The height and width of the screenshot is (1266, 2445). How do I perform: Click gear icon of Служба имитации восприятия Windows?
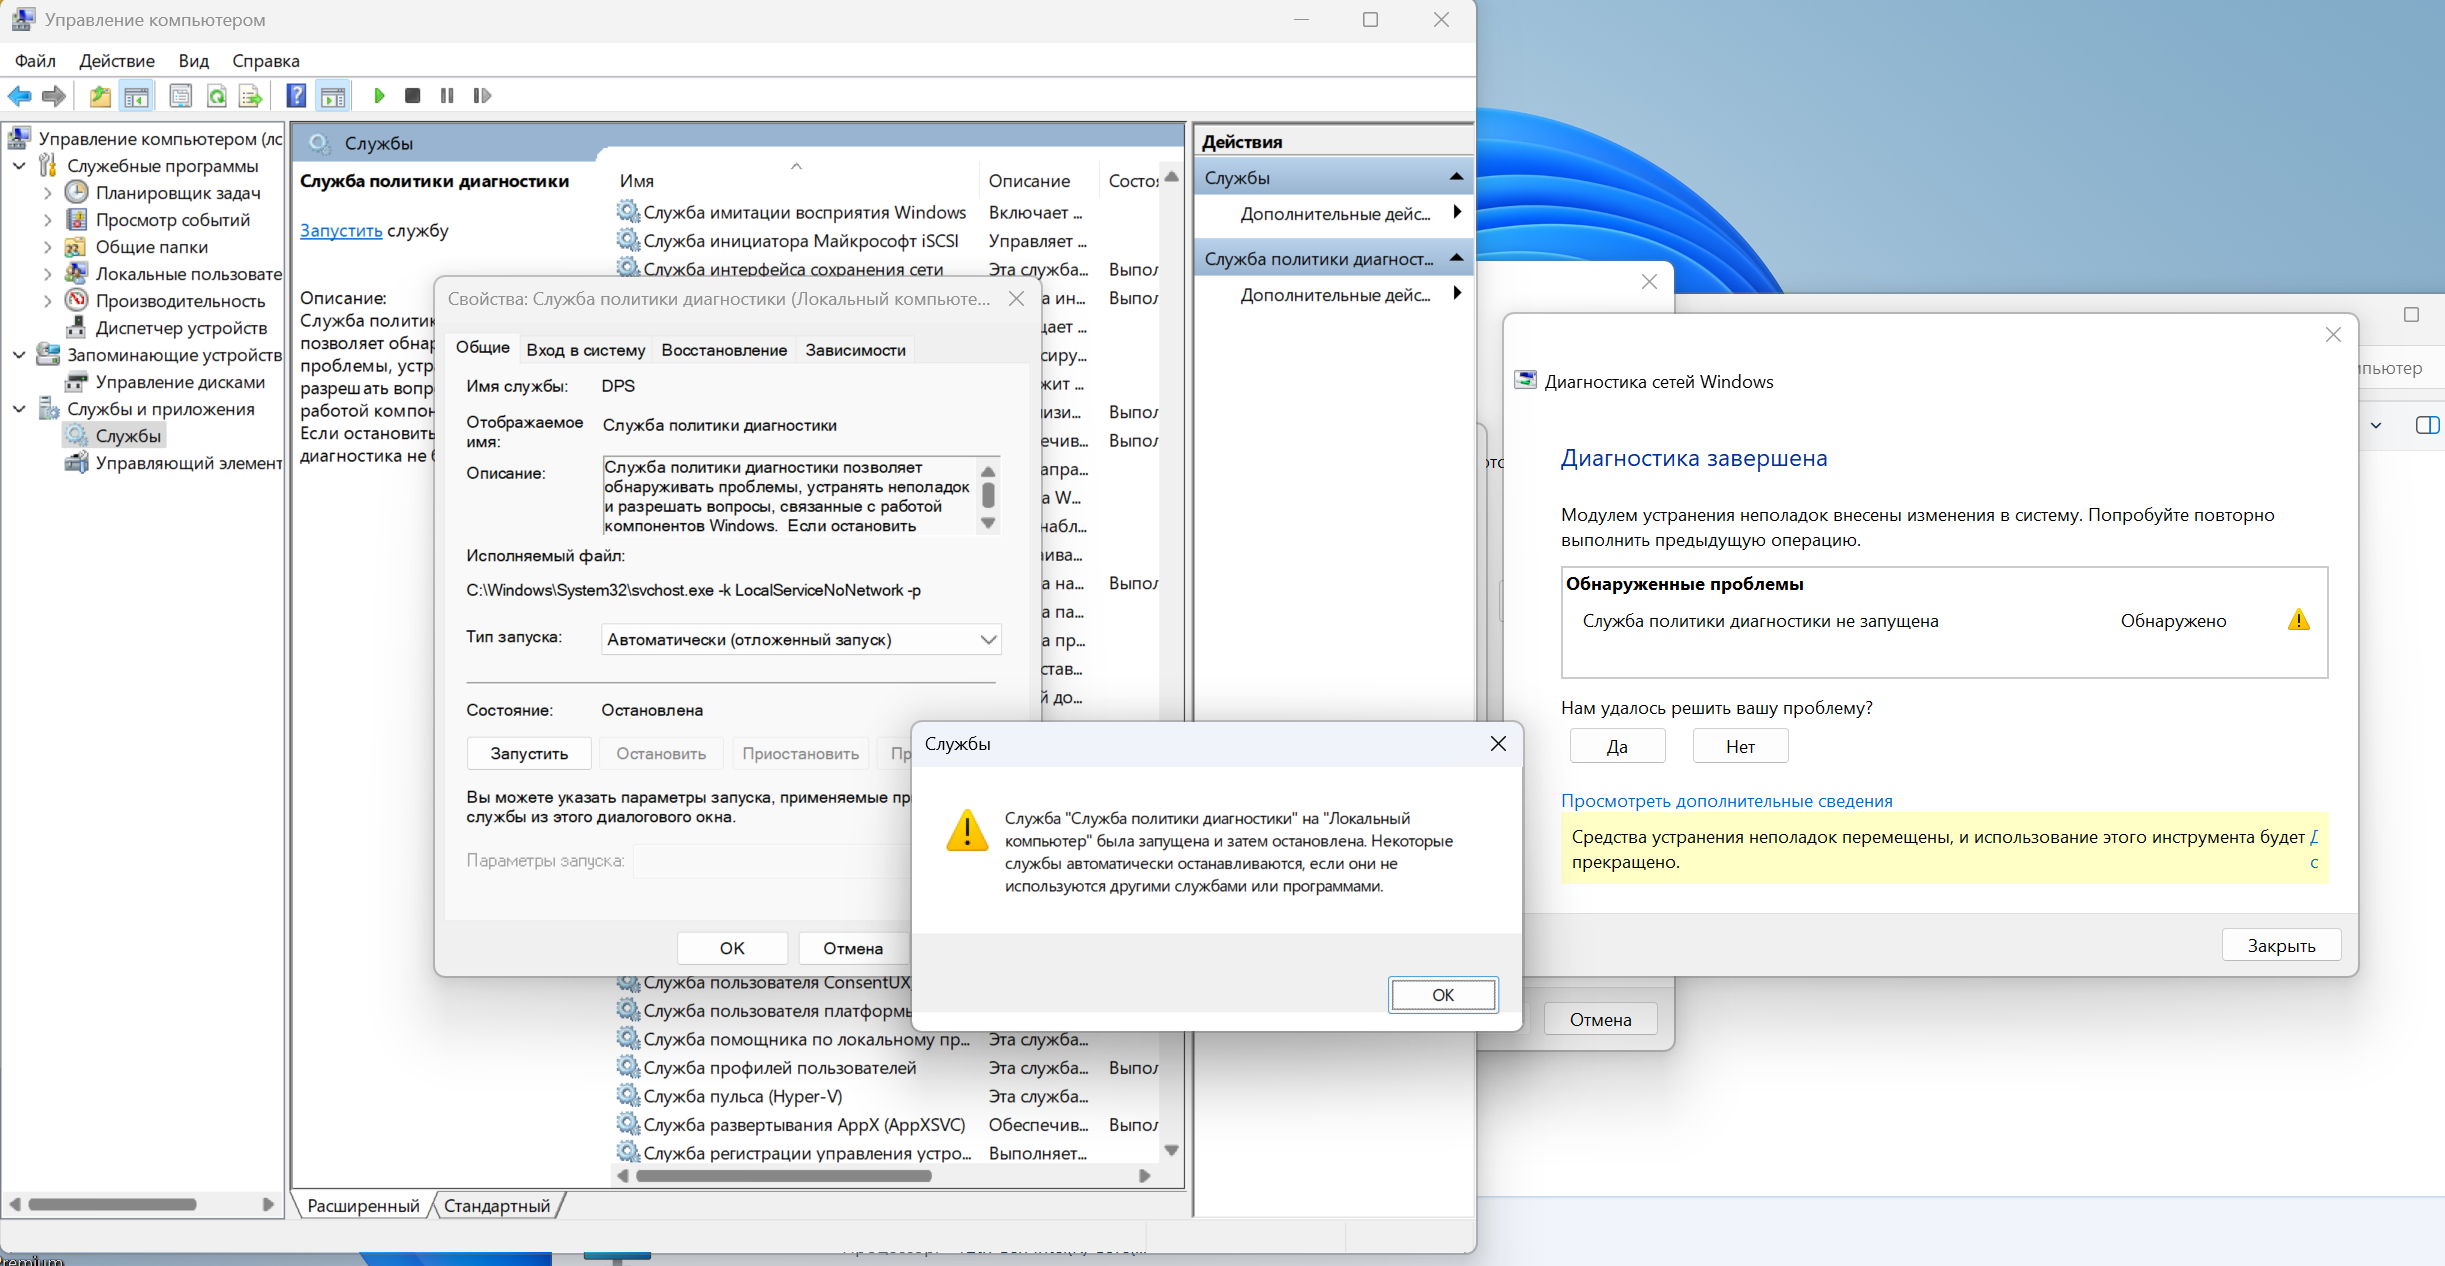tap(628, 212)
